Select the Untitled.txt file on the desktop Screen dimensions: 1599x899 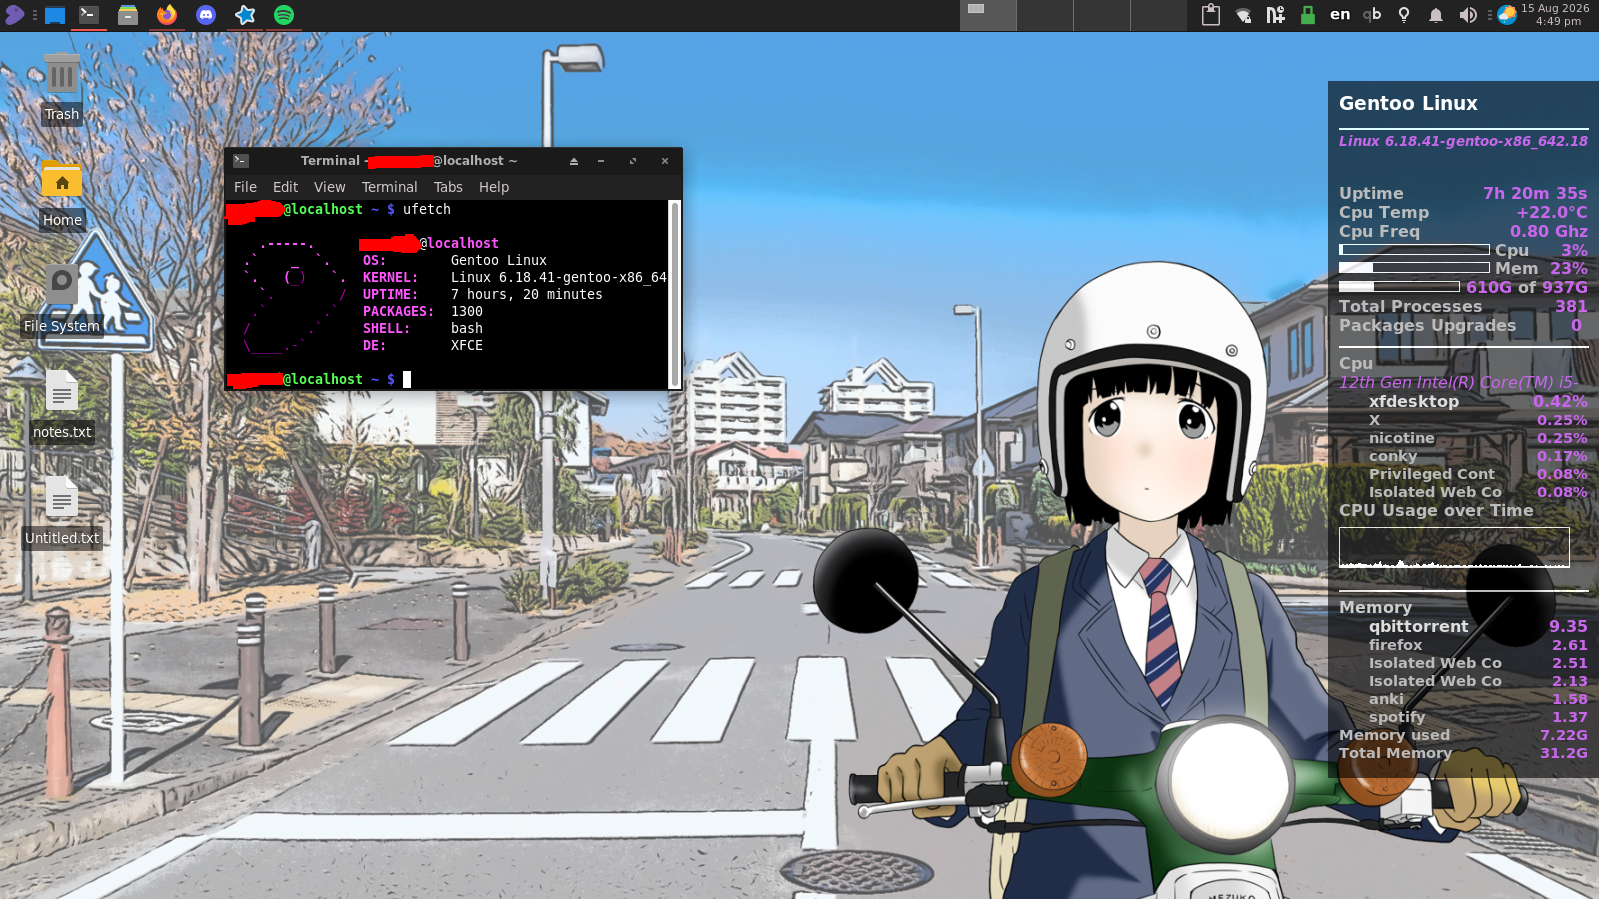click(62, 512)
